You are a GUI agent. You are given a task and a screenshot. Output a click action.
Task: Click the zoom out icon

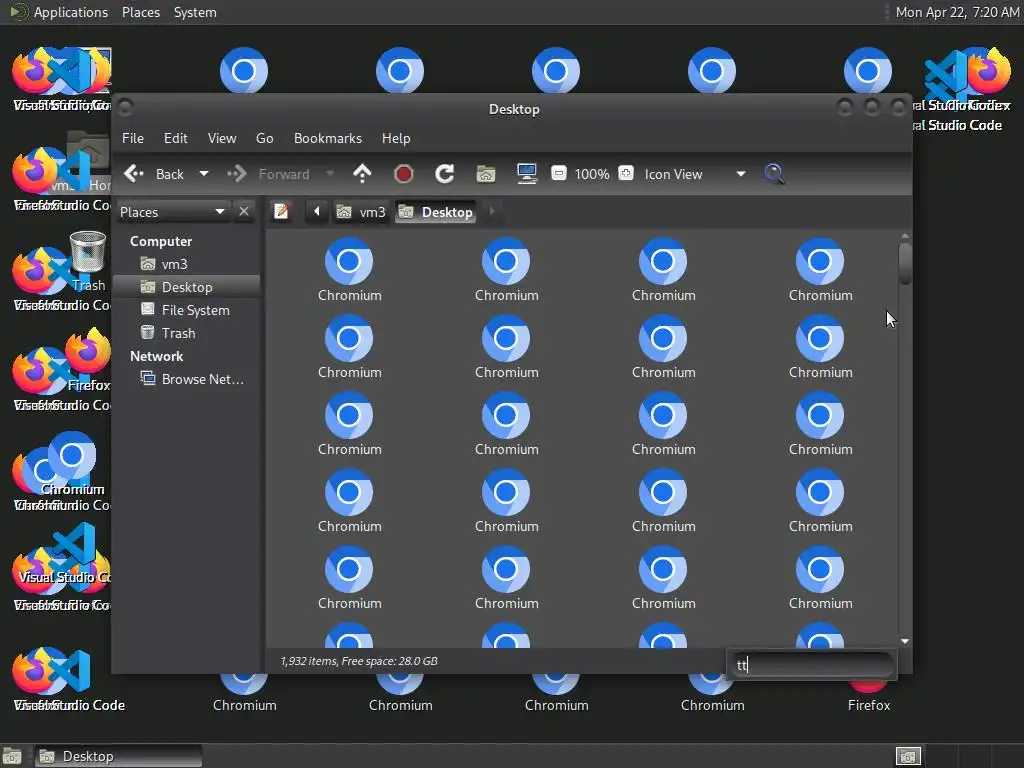(559, 173)
